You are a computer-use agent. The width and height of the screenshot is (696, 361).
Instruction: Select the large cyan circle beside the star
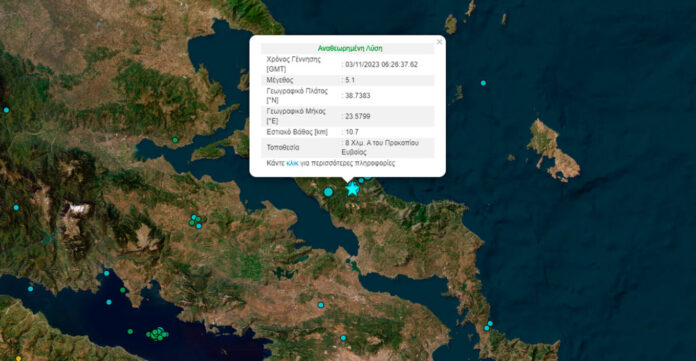point(328,192)
